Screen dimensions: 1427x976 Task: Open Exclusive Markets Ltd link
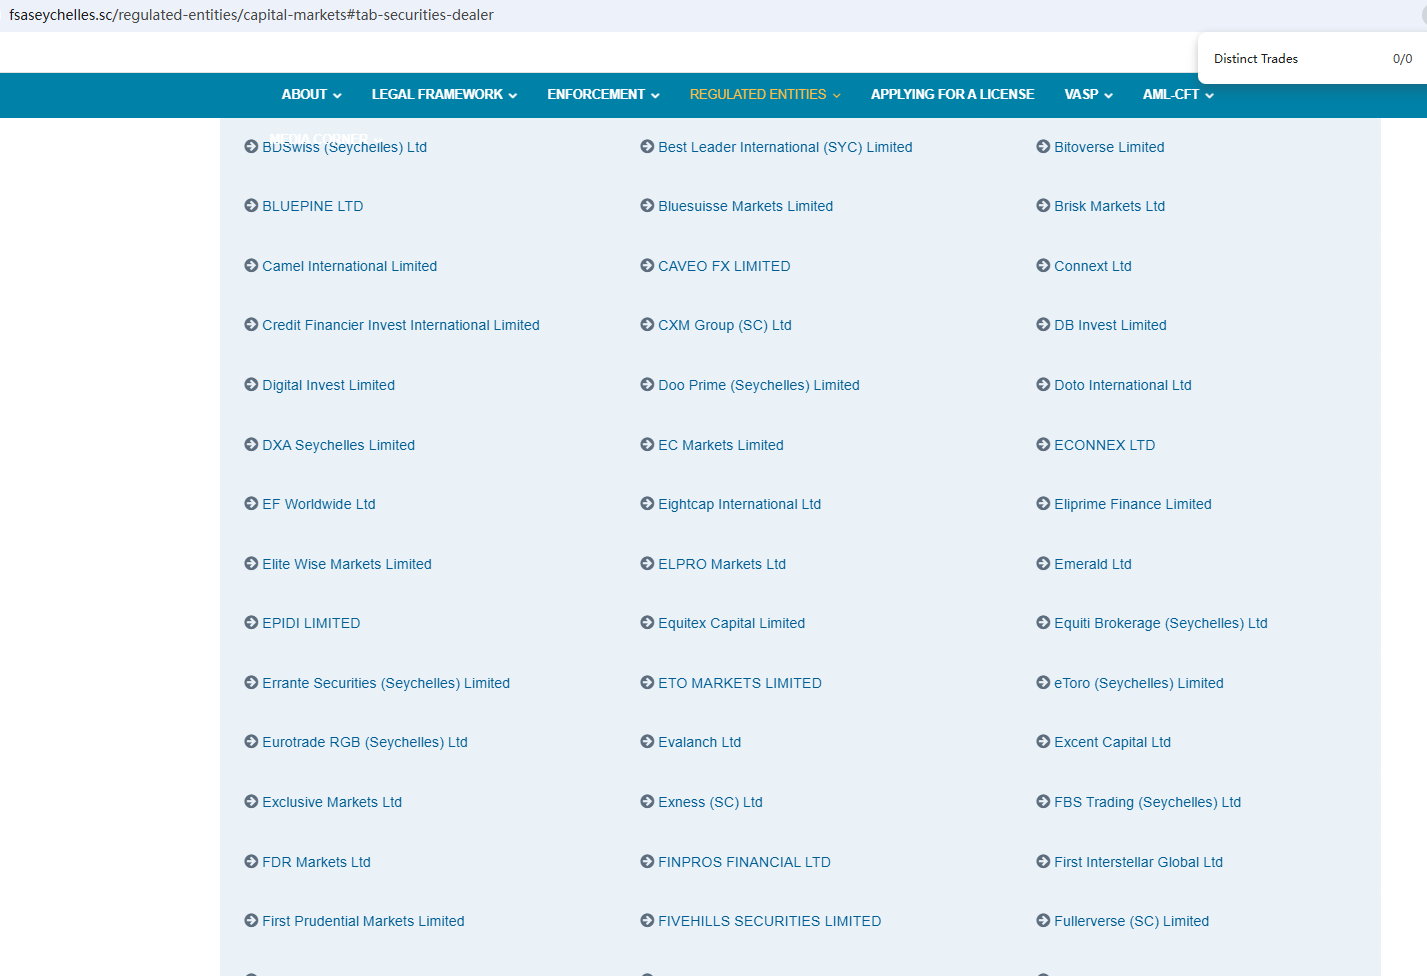coord(332,802)
